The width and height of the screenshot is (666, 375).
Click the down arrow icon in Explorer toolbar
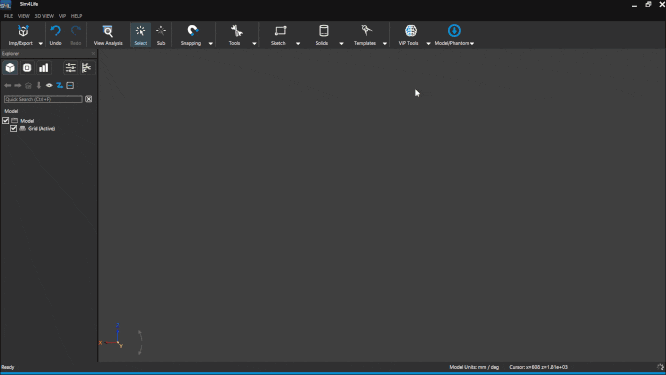(x=39, y=85)
